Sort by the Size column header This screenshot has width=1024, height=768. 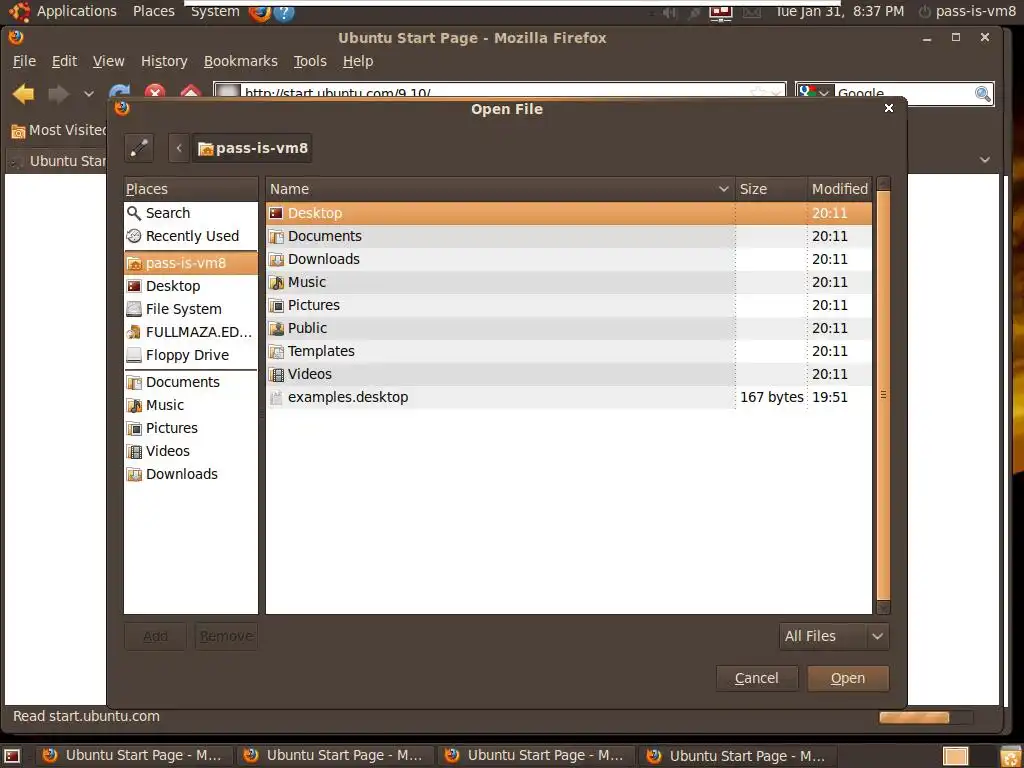pos(771,189)
